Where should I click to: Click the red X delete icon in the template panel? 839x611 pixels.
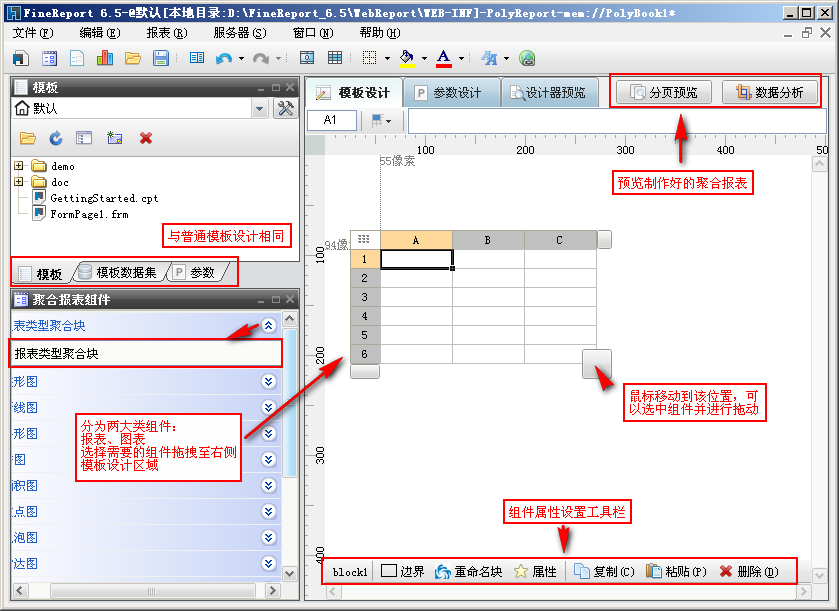click(146, 139)
